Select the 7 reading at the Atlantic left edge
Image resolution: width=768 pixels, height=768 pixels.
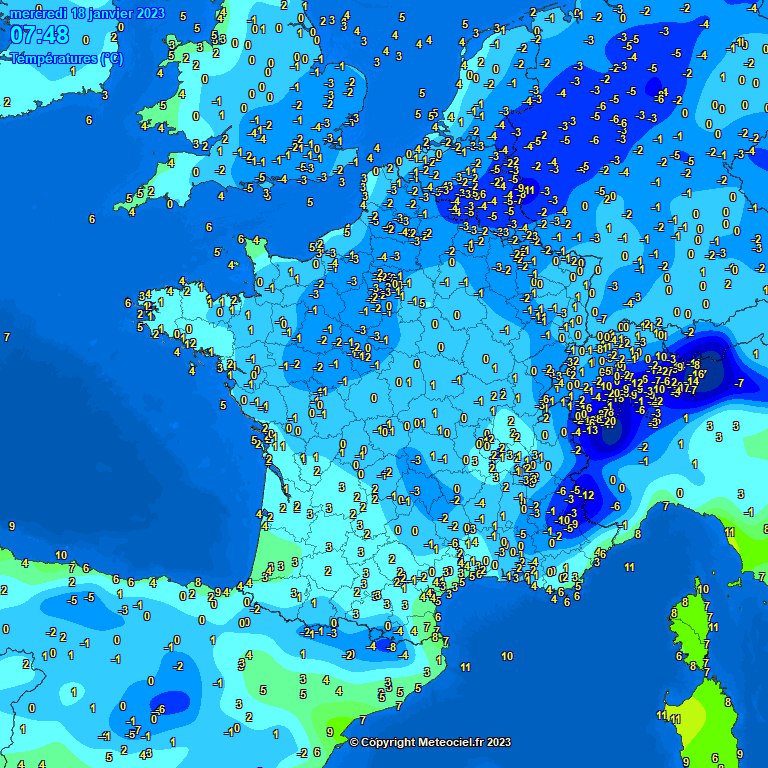tap(7, 337)
